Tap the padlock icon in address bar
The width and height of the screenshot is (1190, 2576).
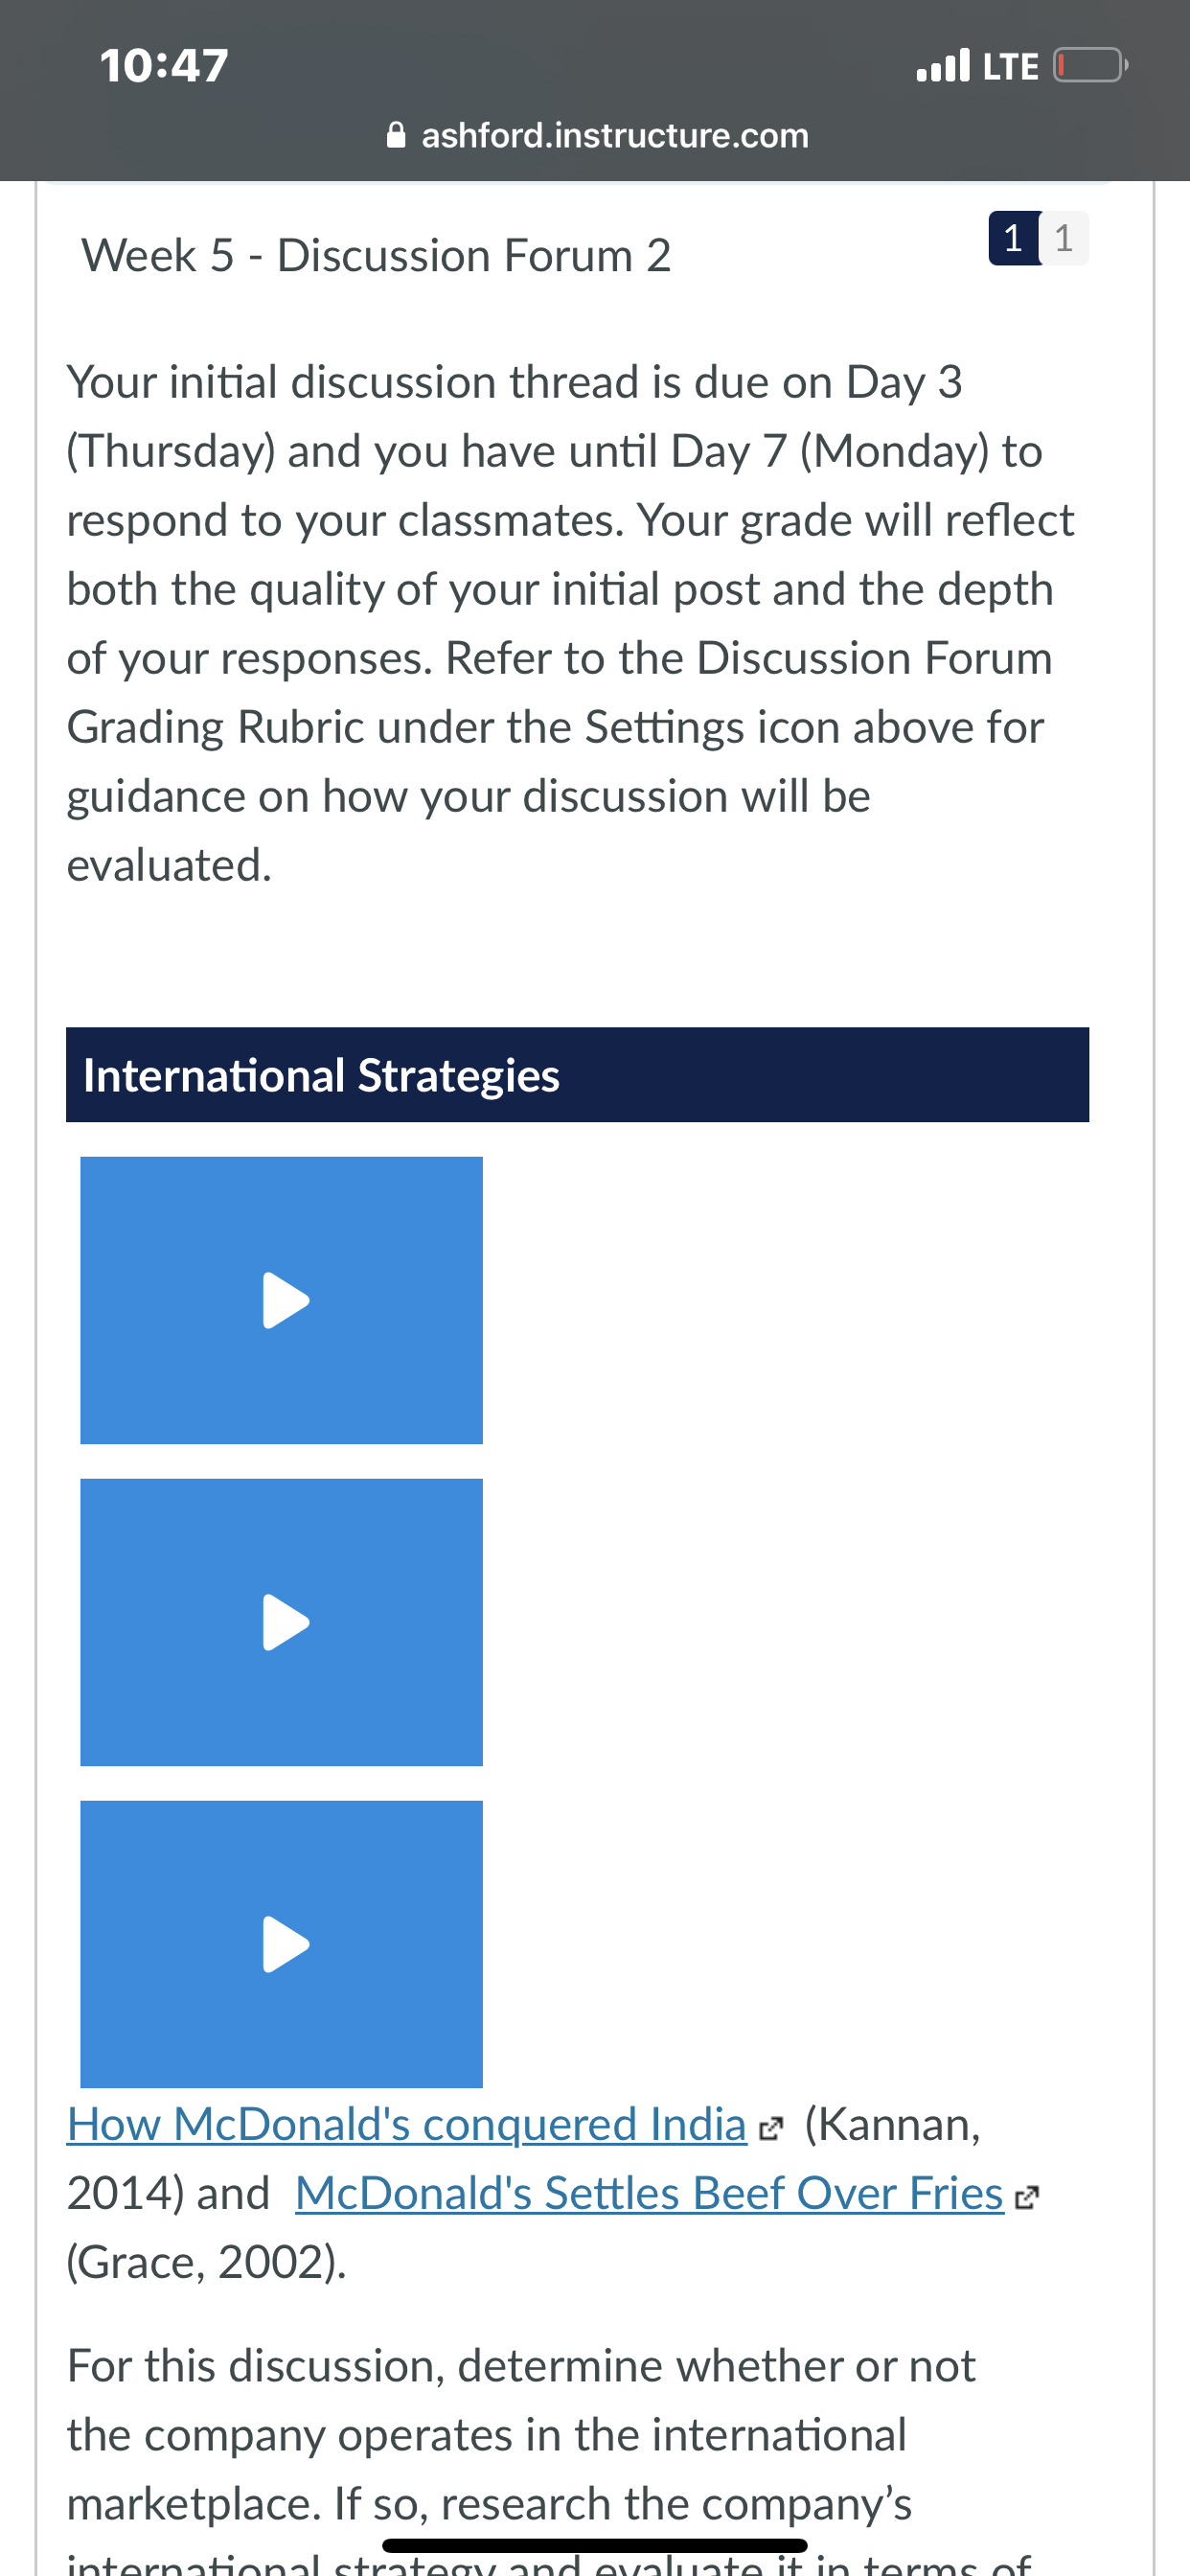[397, 135]
